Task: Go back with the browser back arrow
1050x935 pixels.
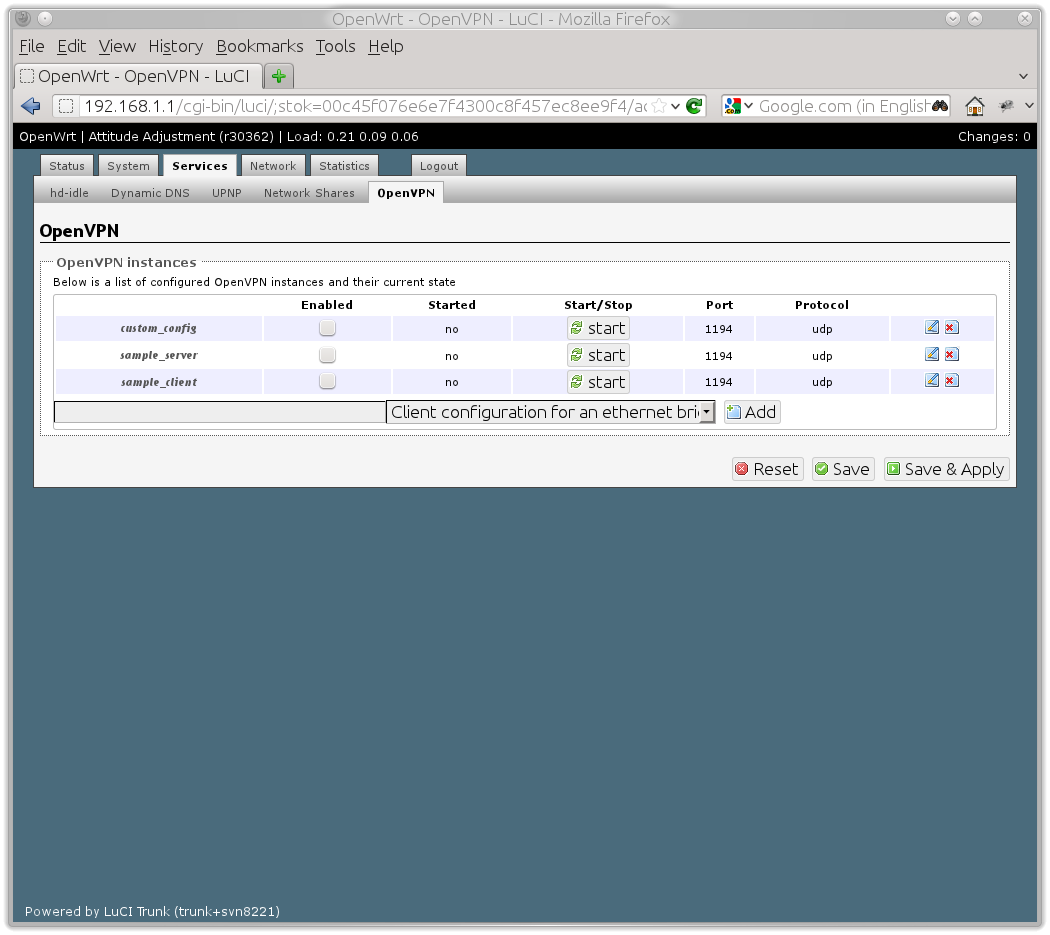Action: point(31,106)
